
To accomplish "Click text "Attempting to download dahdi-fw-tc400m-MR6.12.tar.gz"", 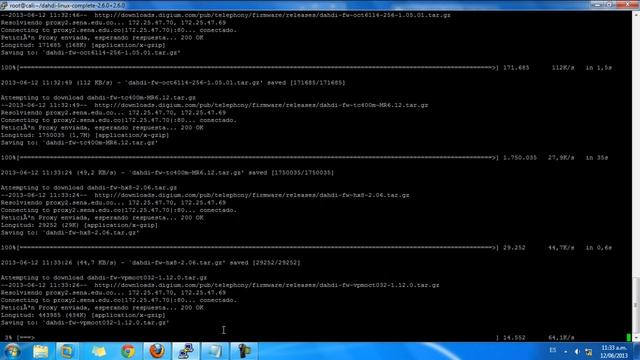I will coord(98,98).
